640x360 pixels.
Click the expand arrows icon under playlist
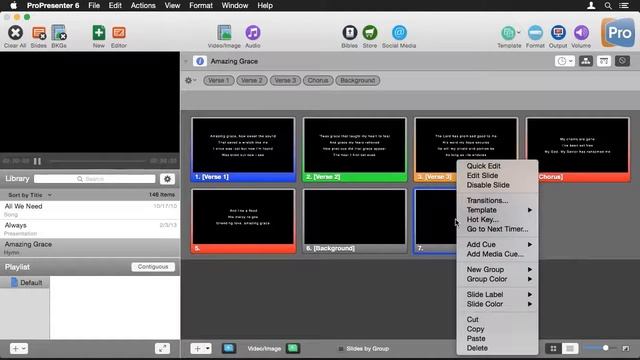click(x=162, y=348)
